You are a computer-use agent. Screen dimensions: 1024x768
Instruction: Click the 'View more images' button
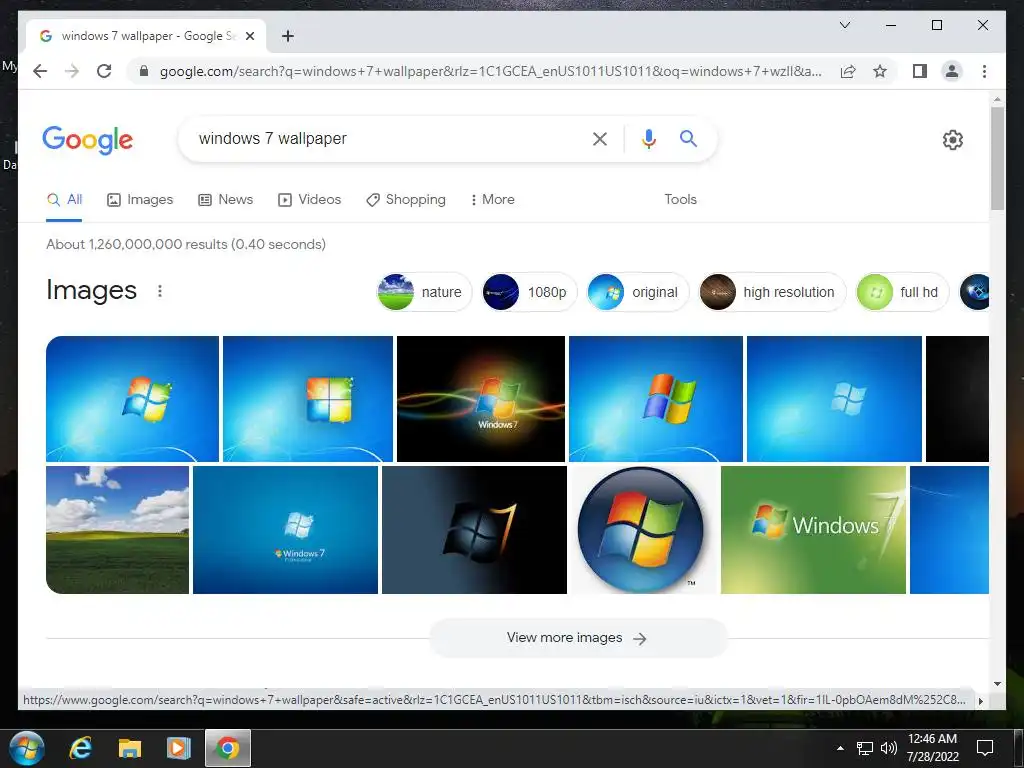click(578, 638)
